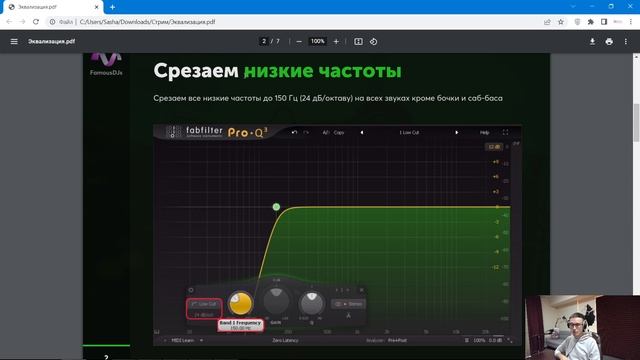Open the dropdown arrow next to MIDI Learn
The image size is (640, 360).
coord(201,340)
